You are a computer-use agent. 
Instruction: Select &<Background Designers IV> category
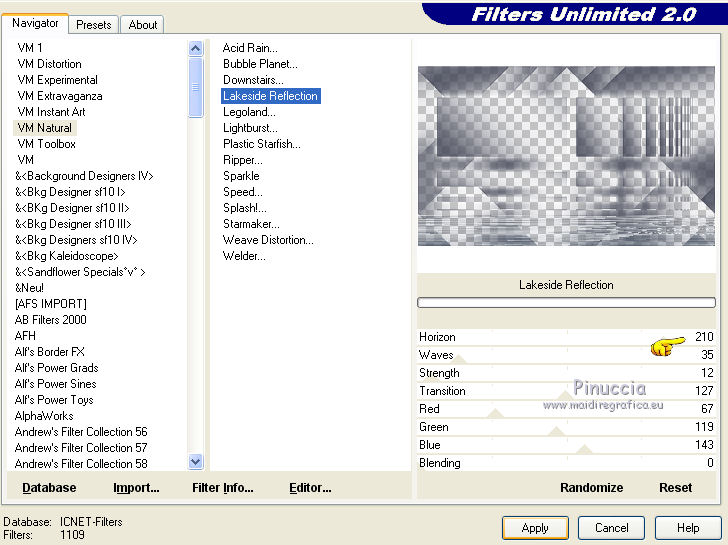point(84,176)
